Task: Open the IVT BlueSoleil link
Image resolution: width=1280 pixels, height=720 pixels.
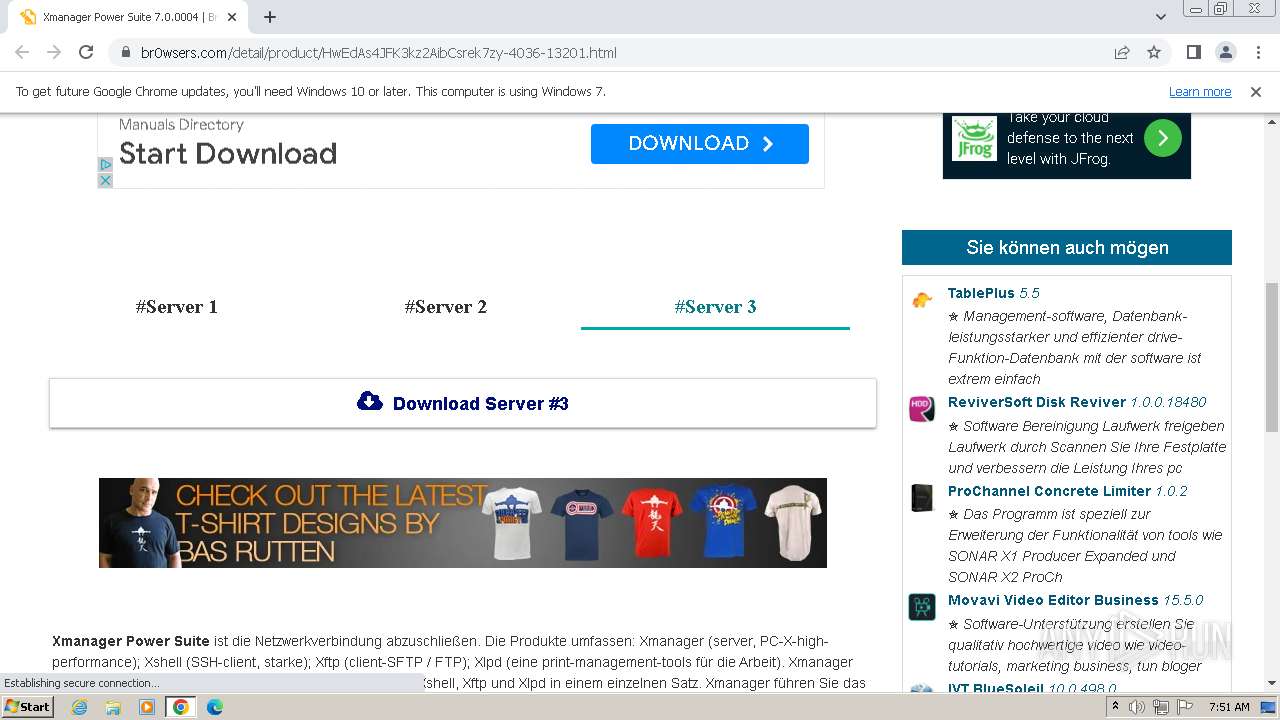Action: tap(1032, 689)
